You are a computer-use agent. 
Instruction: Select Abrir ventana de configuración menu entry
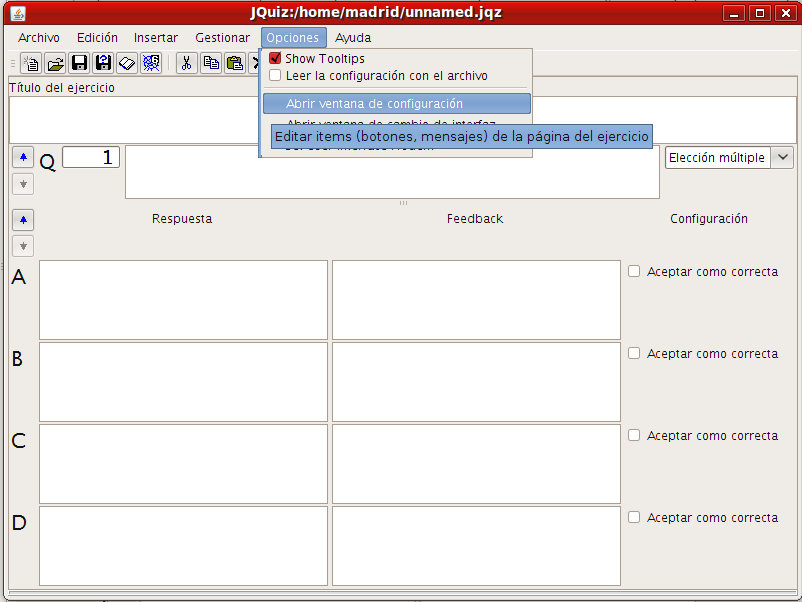pyautogui.click(x=397, y=104)
